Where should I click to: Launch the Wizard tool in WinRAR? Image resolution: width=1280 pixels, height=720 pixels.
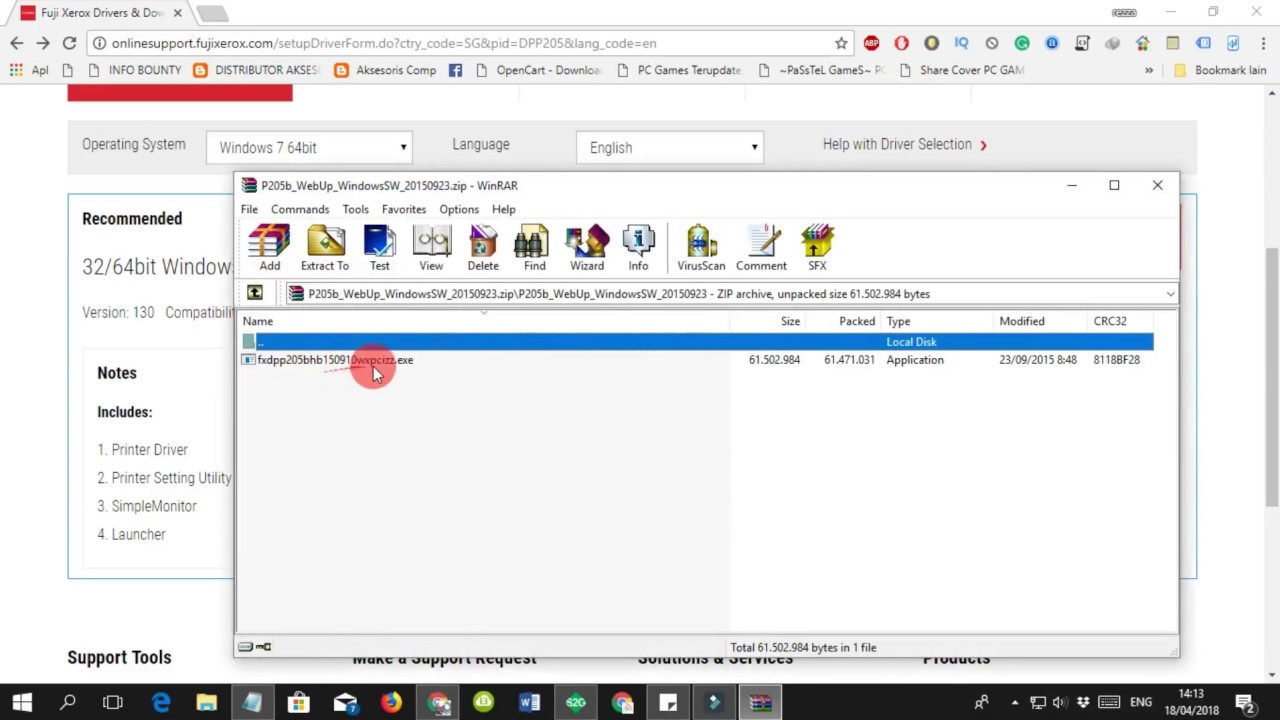point(587,247)
